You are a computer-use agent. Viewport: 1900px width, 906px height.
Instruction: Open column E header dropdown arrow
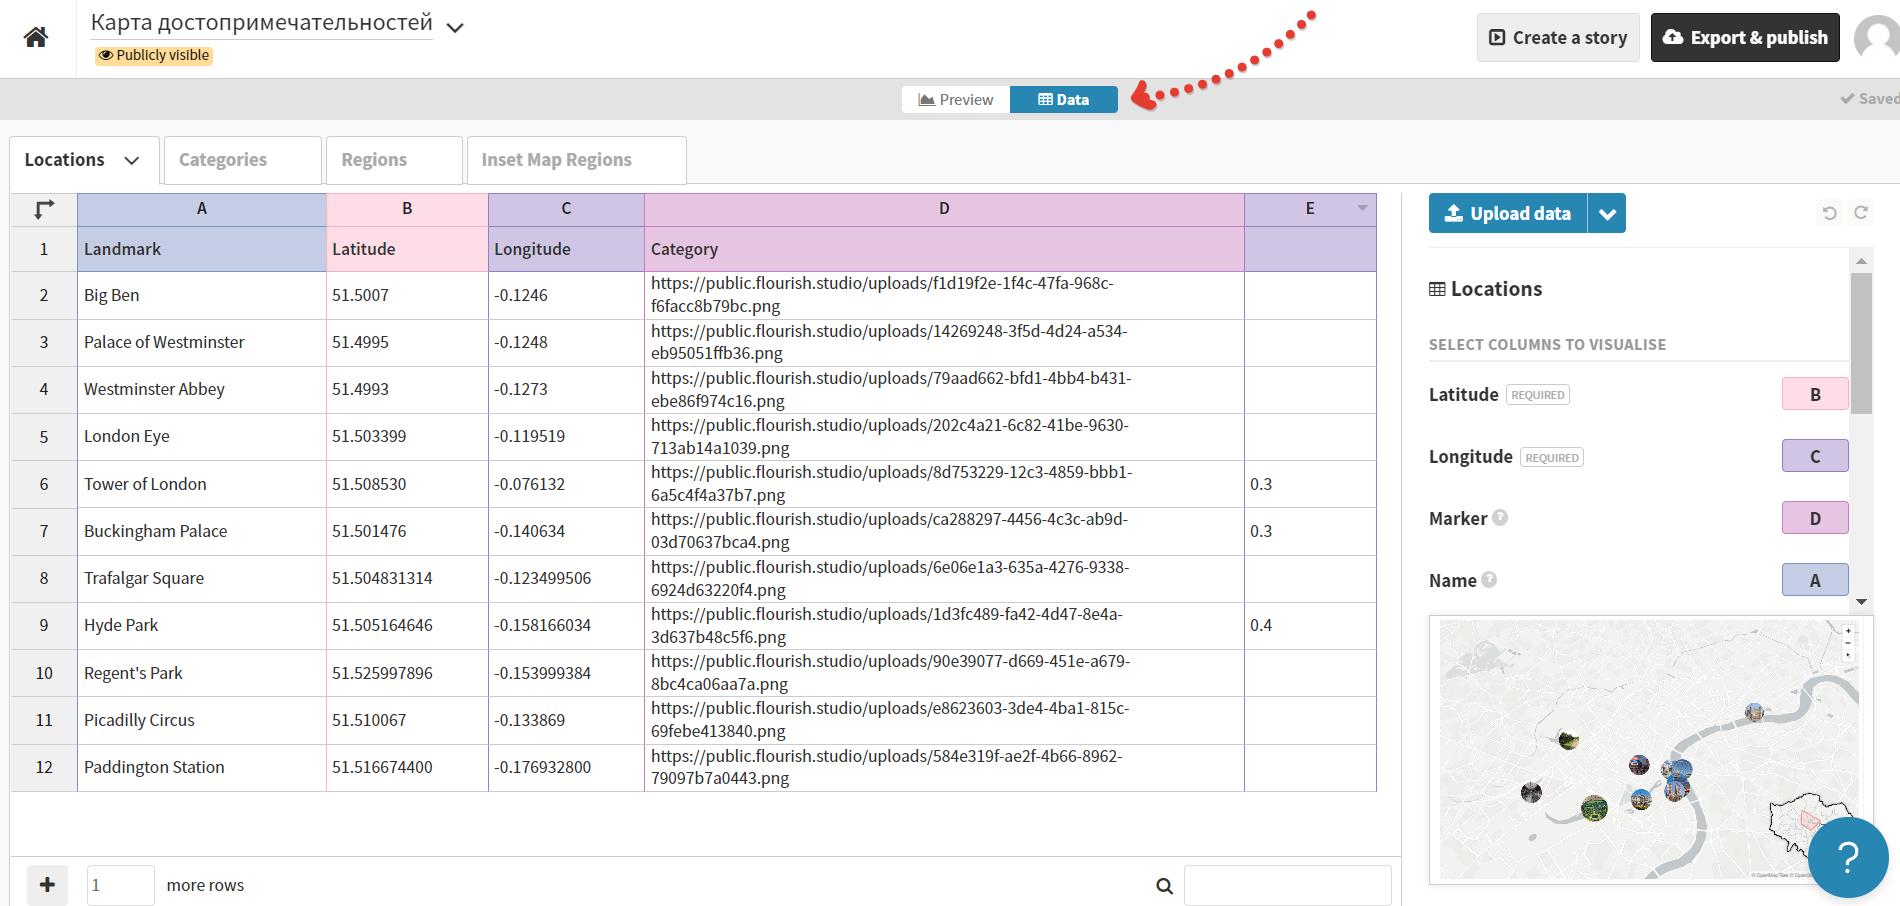pos(1362,208)
